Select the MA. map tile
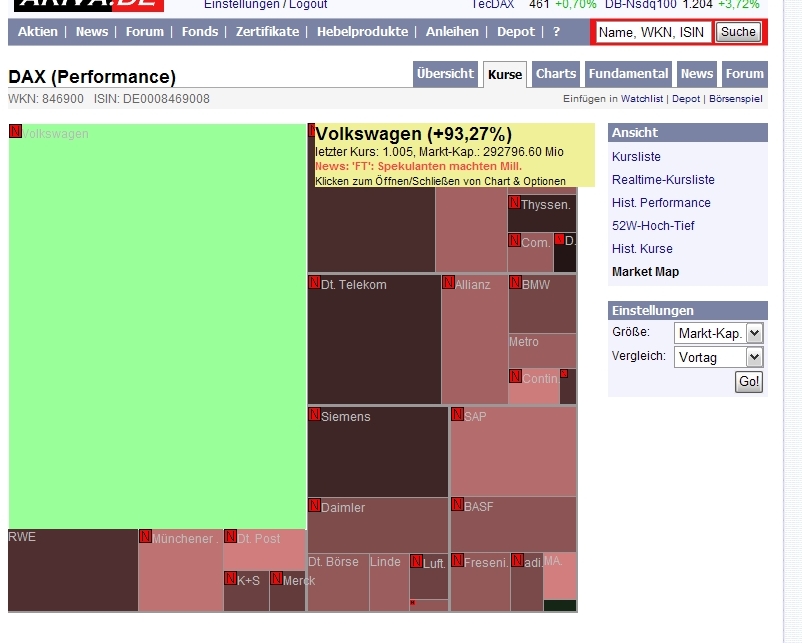802x643 pixels. (560, 576)
